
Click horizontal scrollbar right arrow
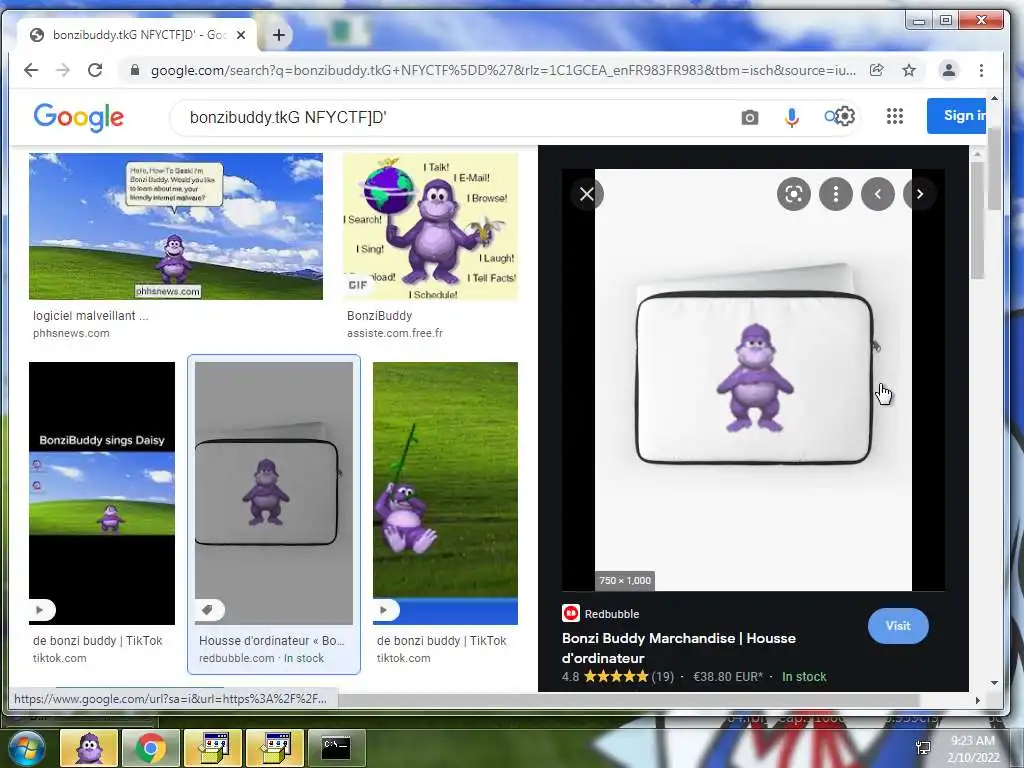(x=978, y=700)
